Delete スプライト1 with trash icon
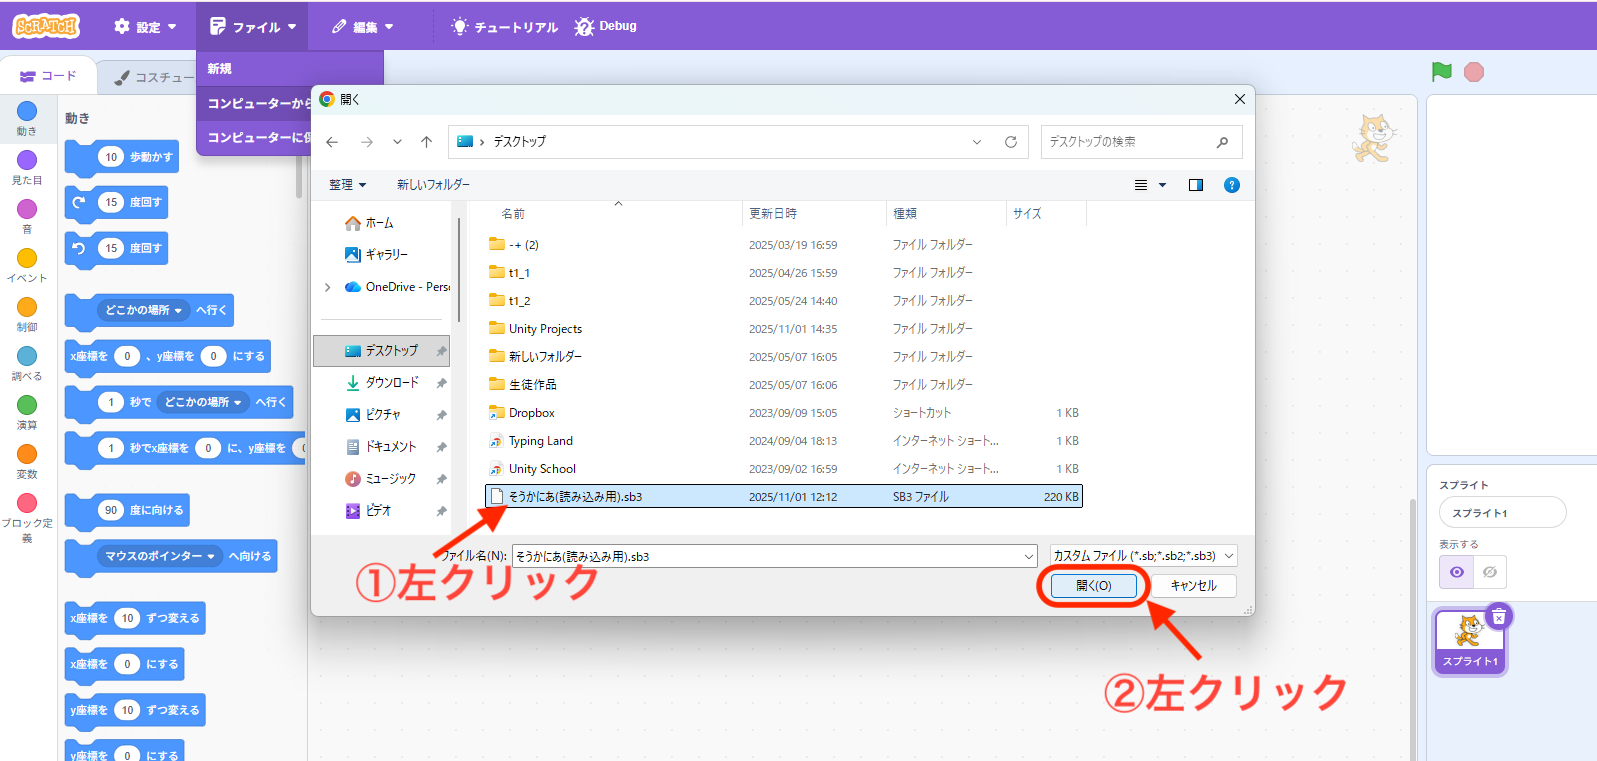The width and height of the screenshot is (1597, 761). click(x=1498, y=617)
